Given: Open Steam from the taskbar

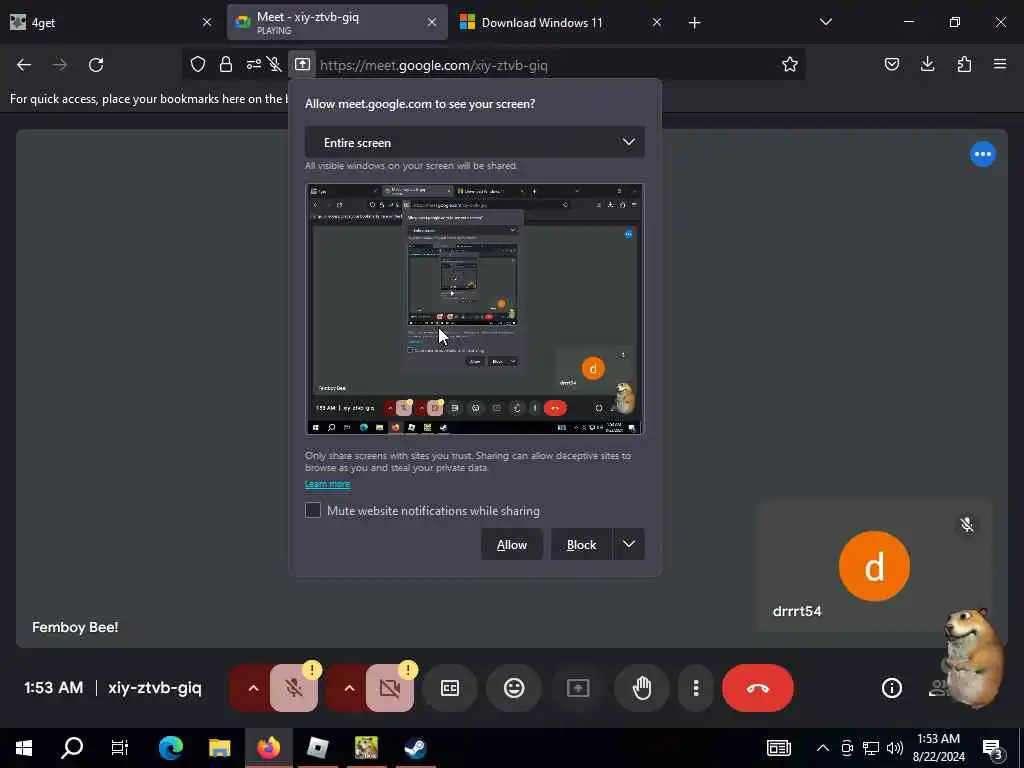Looking at the screenshot, I should [x=415, y=748].
